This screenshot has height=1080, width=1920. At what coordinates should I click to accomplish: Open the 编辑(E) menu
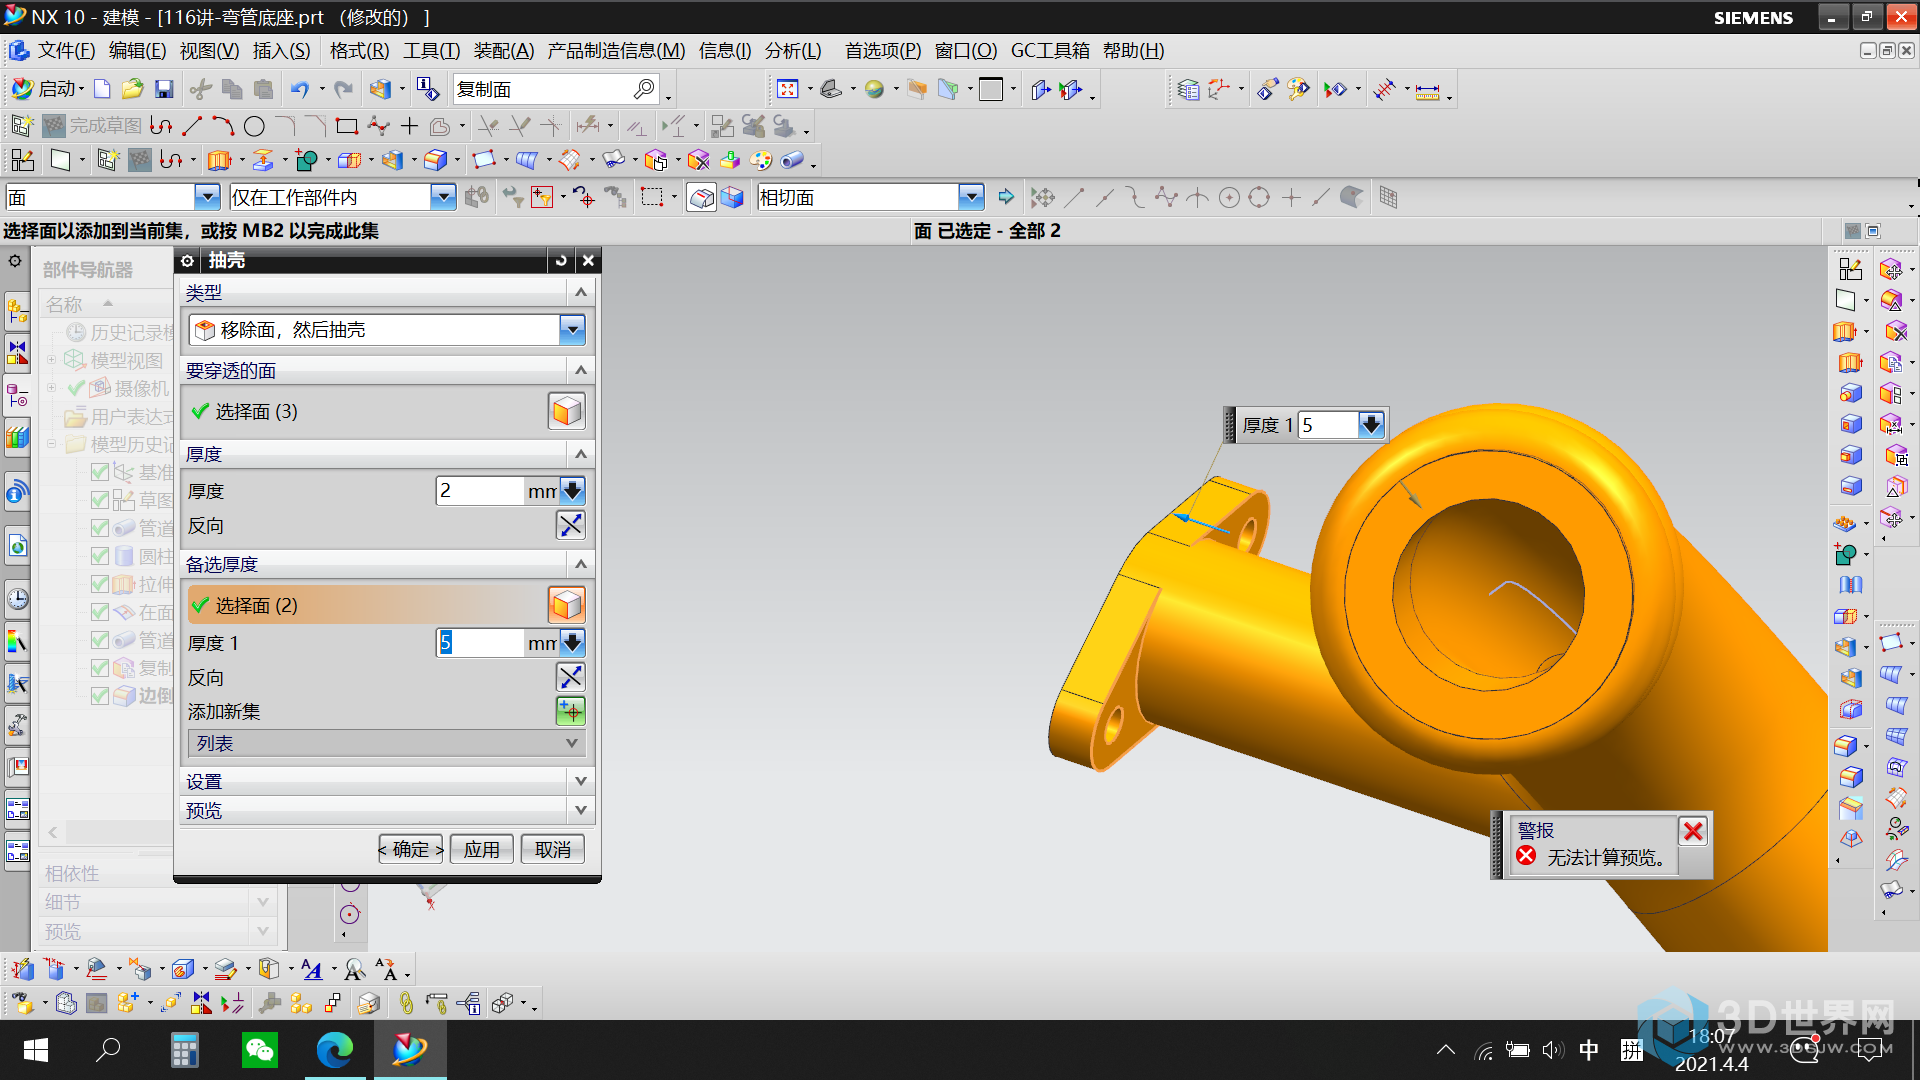point(137,51)
